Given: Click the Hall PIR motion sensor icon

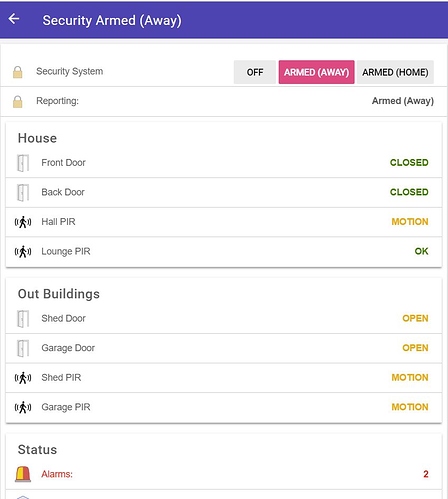Looking at the screenshot, I should tap(23, 222).
